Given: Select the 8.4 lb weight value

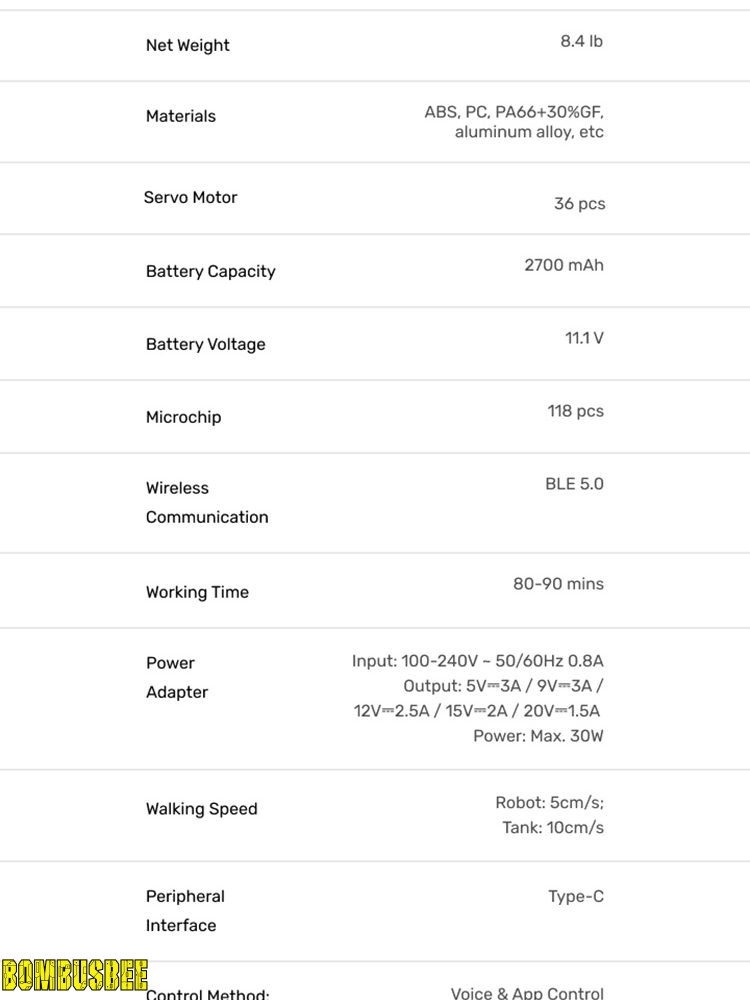Looking at the screenshot, I should [581, 41].
